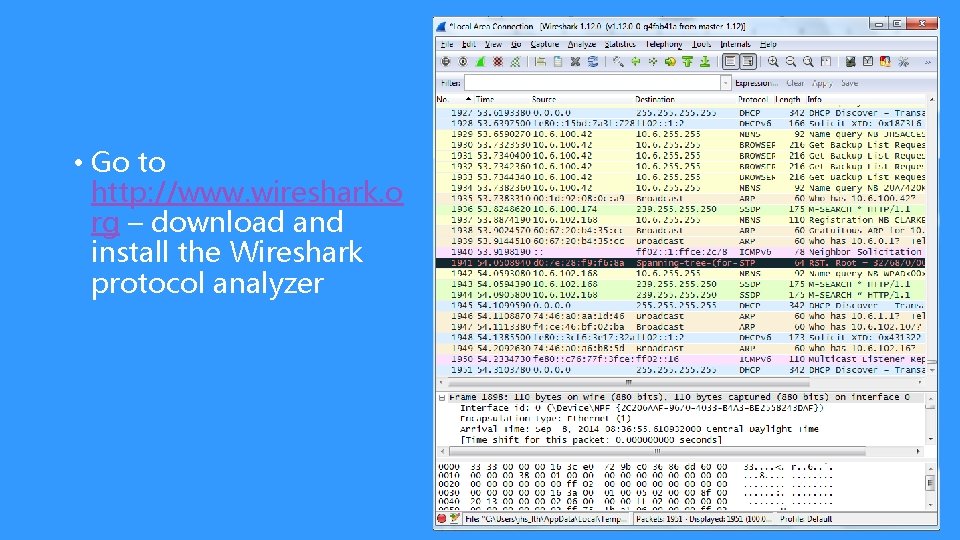The width and height of the screenshot is (960, 540).
Task: Expand the toolbar overflow chevron
Action: tap(928, 62)
